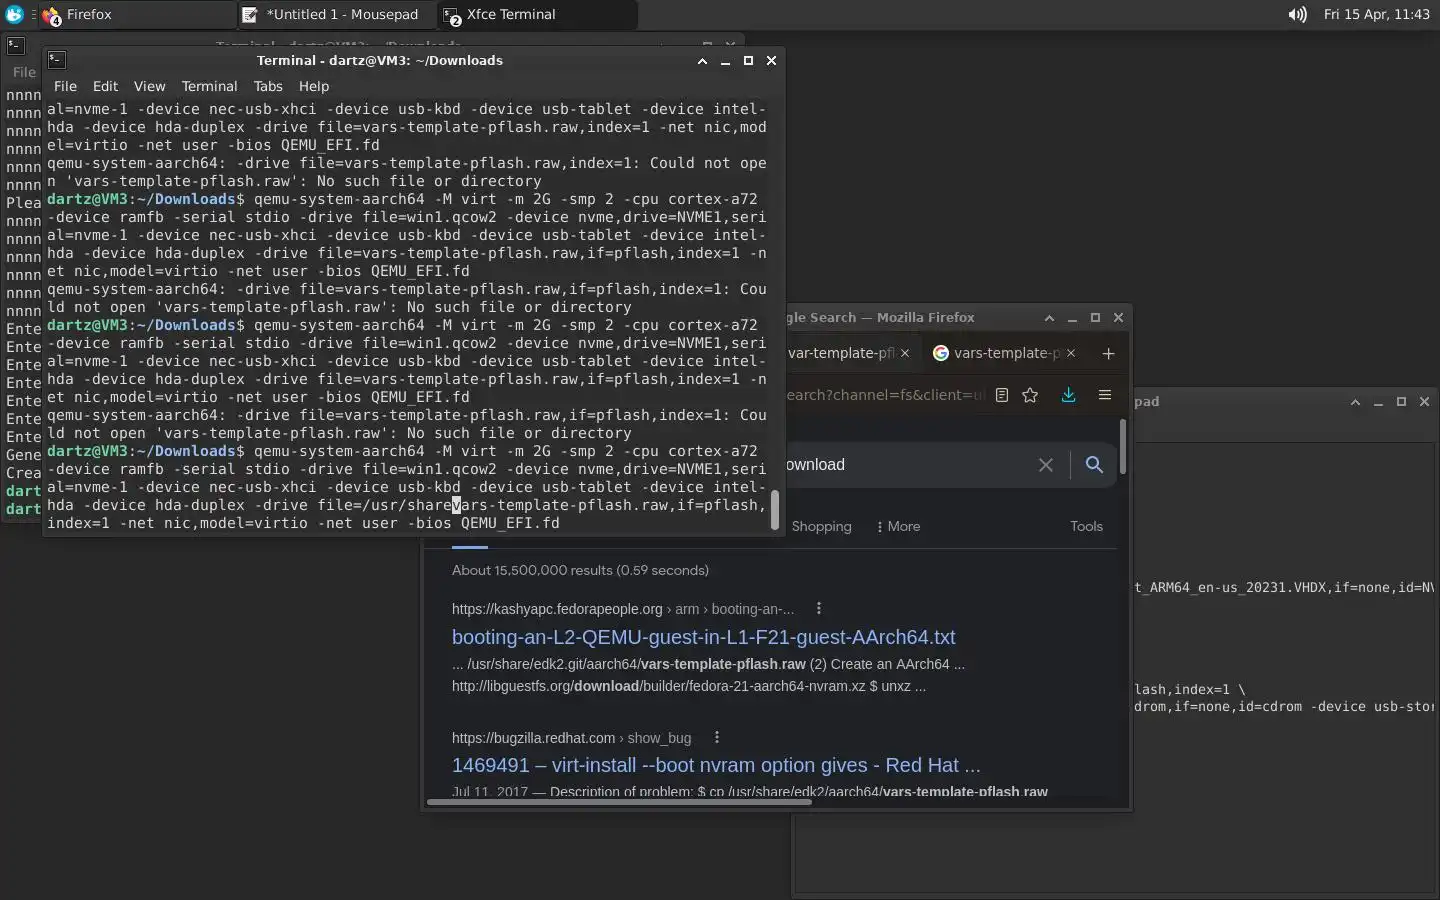
Task: Open the Google search Tools options
Action: 1086,526
